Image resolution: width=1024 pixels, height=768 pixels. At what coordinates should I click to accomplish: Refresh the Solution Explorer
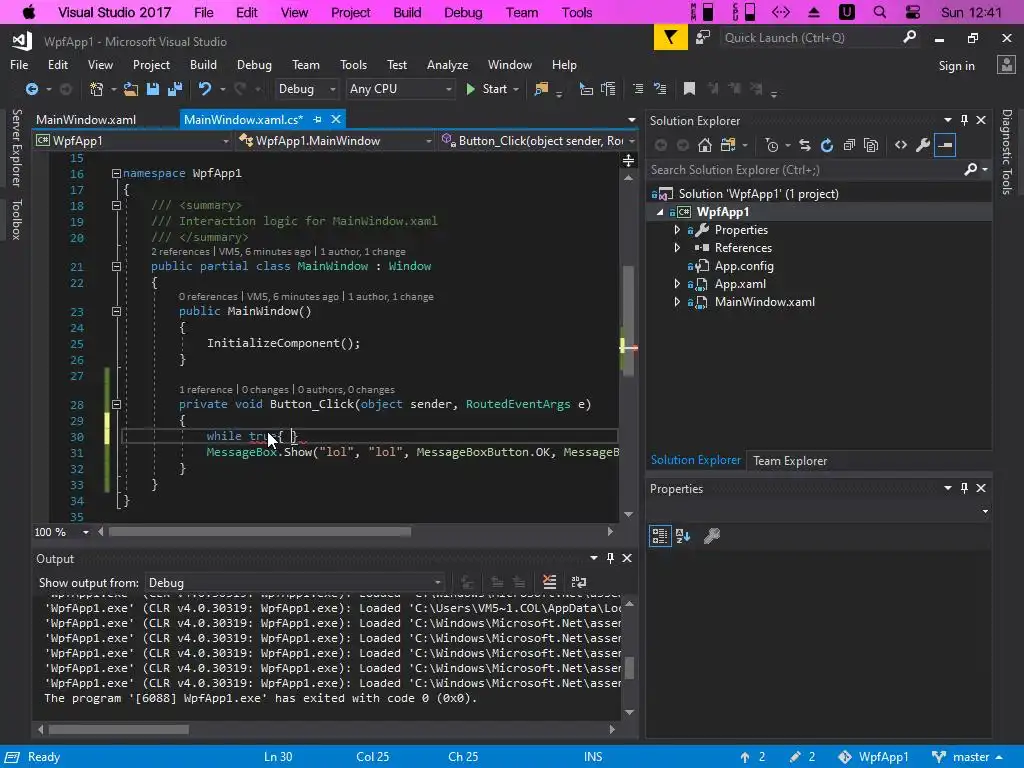coord(827,145)
